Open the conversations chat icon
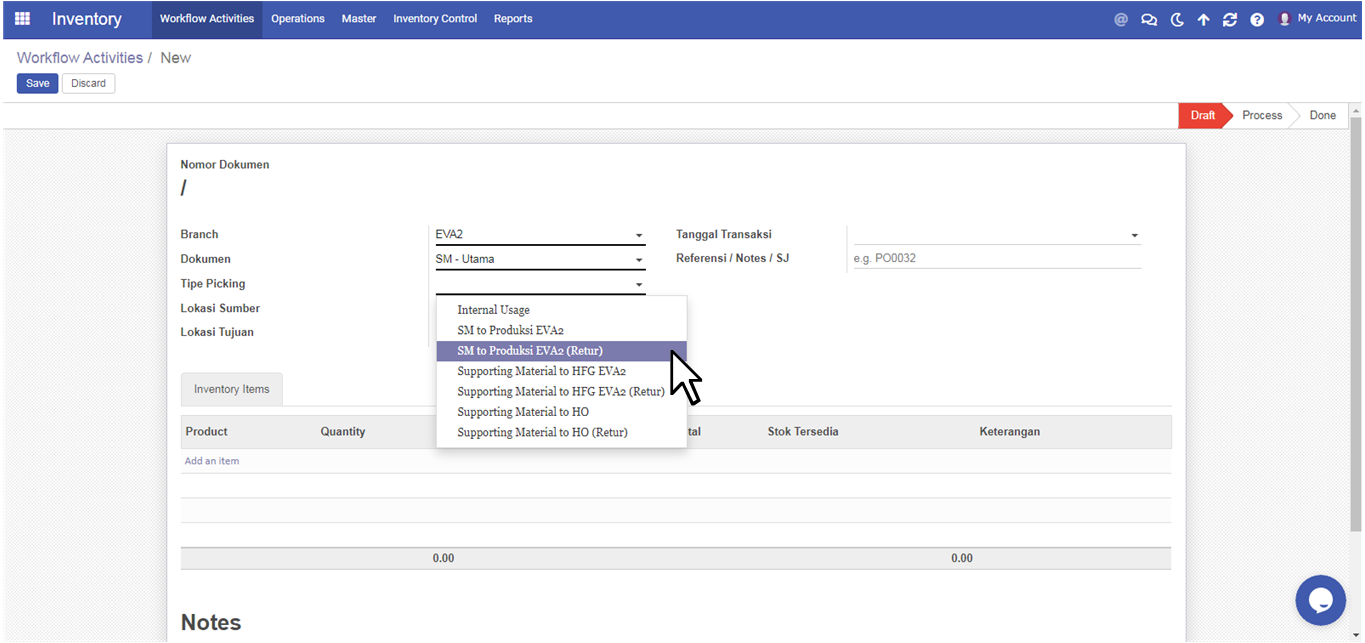Screen dimensions: 1365x643 pyautogui.click(x=1149, y=19)
